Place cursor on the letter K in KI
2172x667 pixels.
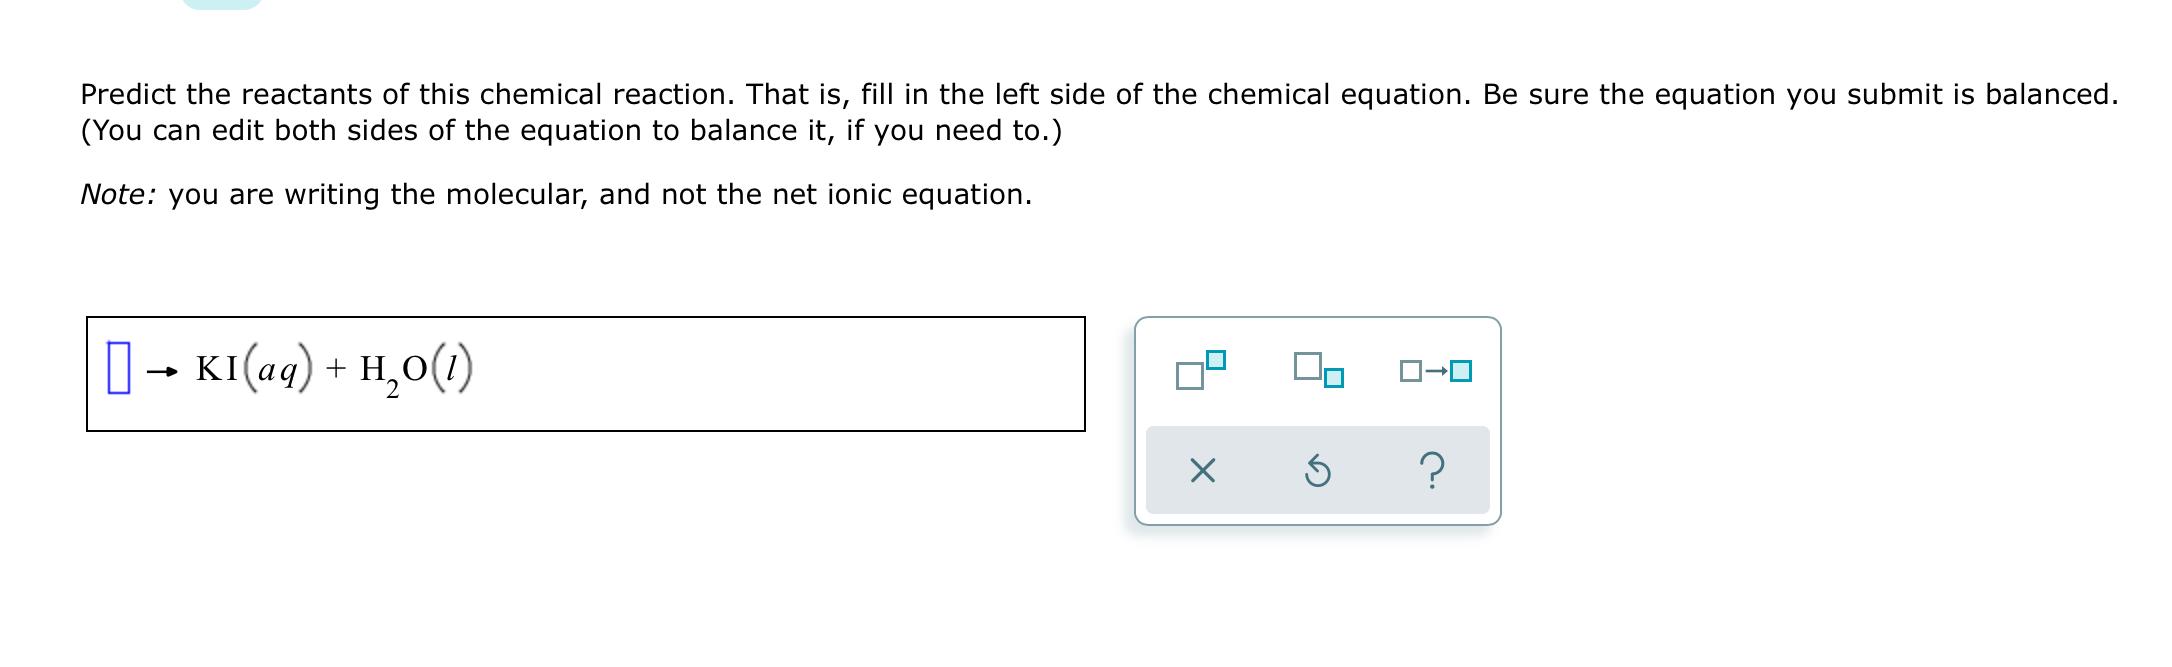tap(207, 368)
